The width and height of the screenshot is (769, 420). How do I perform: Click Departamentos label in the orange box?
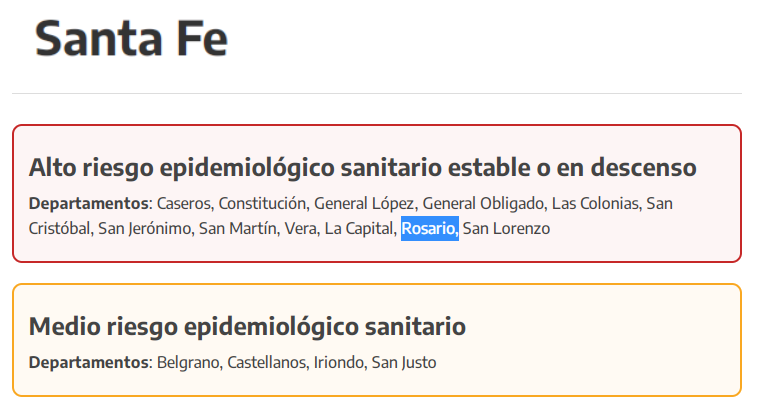tap(88, 362)
